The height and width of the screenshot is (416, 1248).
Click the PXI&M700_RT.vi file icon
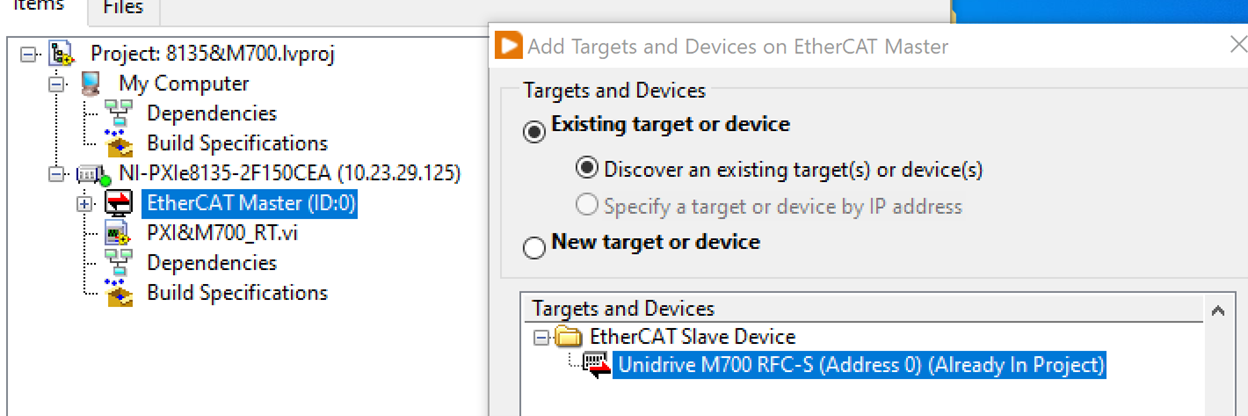(119, 234)
